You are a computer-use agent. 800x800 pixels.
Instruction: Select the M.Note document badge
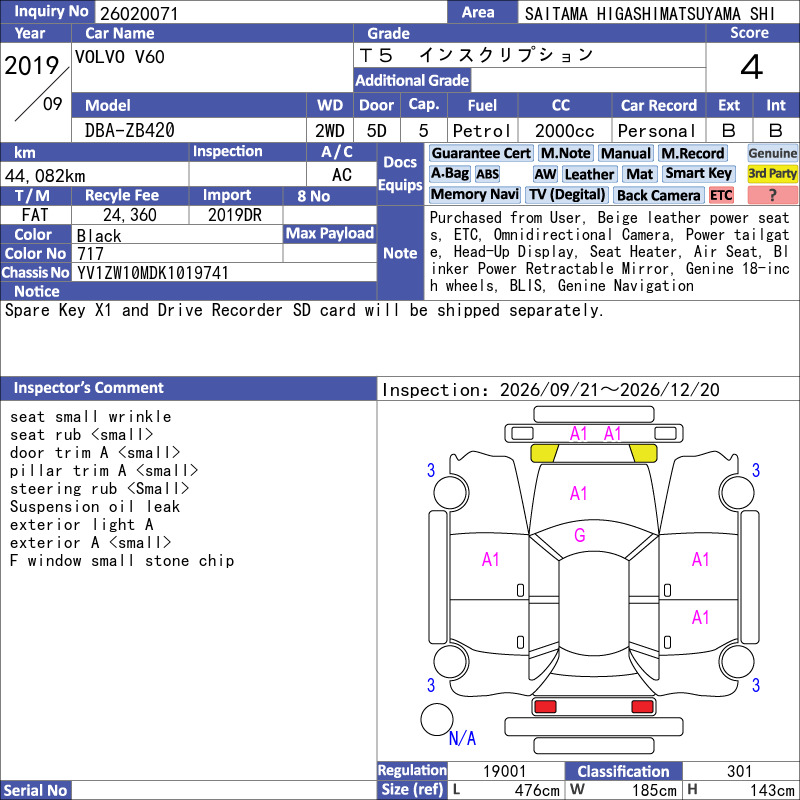coord(565,154)
